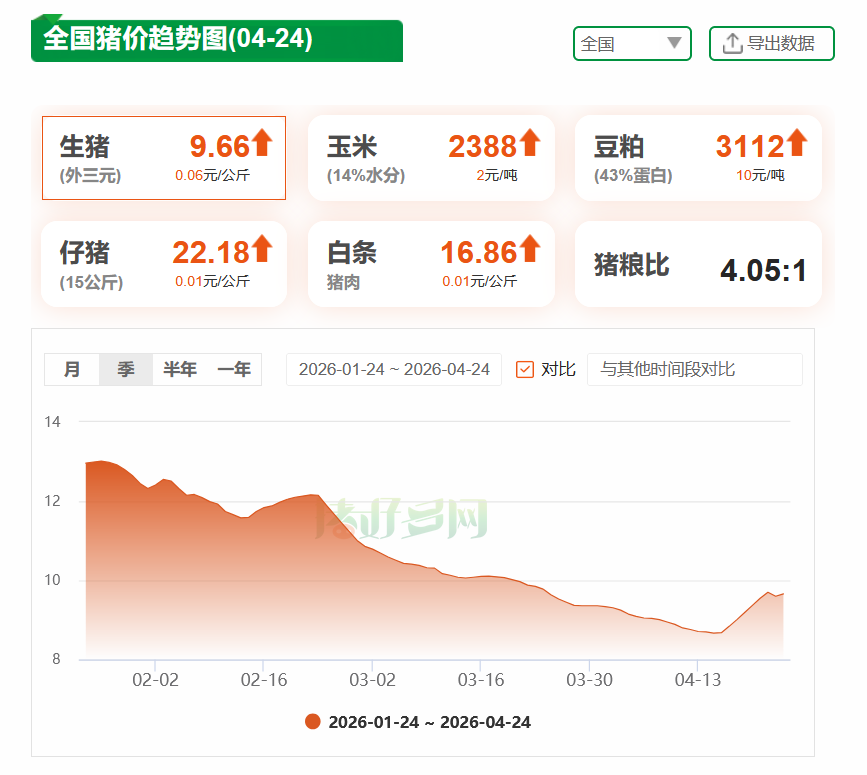The image size is (867, 775).
Task: Toggle the 对比 comparison checkbox
Action: point(525,369)
